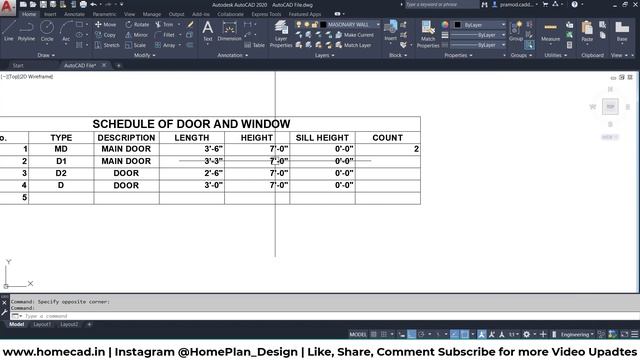This screenshot has height=360, width=640.
Task: Click the Group tool
Action: 516,31
